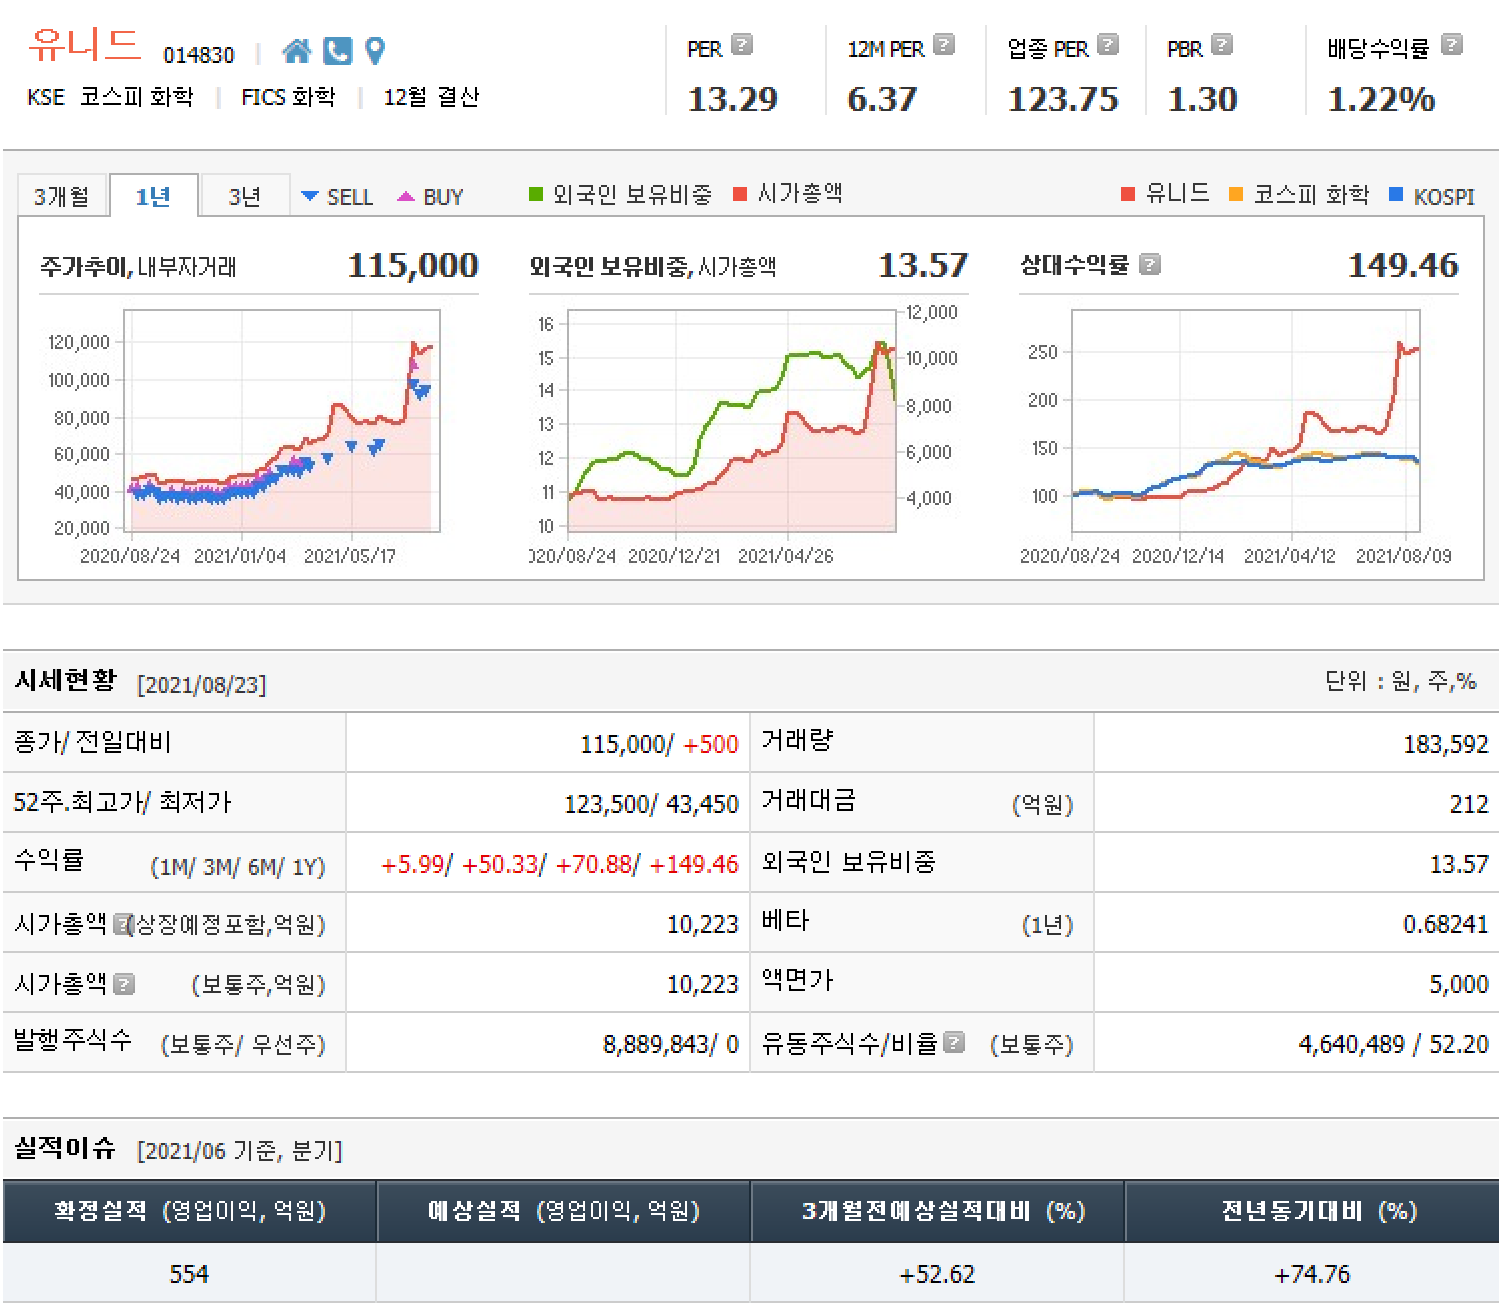Click the 거래량 value 183,592
Screen dimensions: 1503x1314
click(x=1446, y=744)
